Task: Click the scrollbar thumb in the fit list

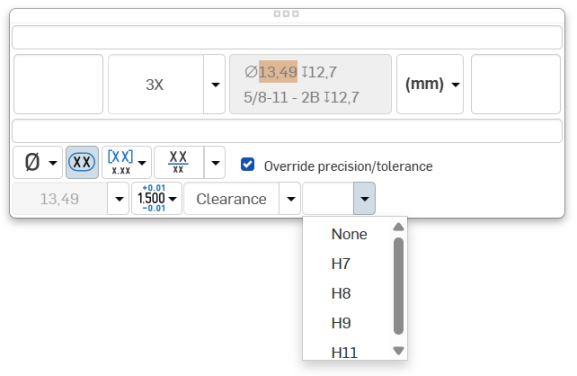Action: pyautogui.click(x=399, y=286)
